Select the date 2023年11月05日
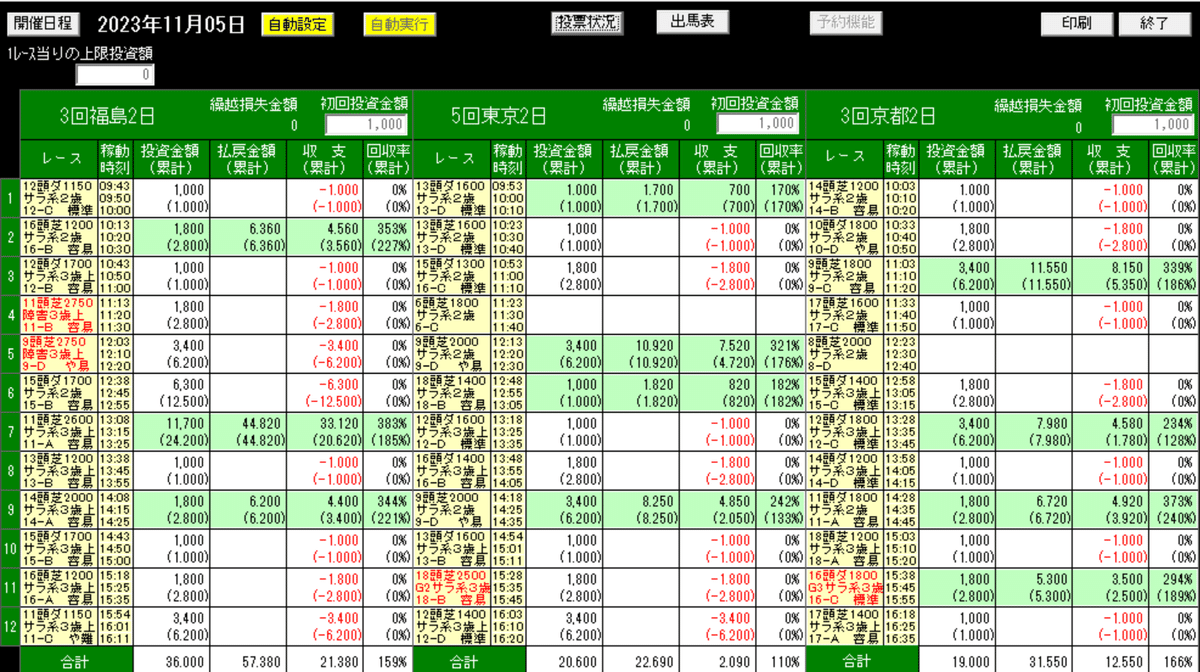Viewport: 1200px width, 672px height. pyautogui.click(x=171, y=24)
